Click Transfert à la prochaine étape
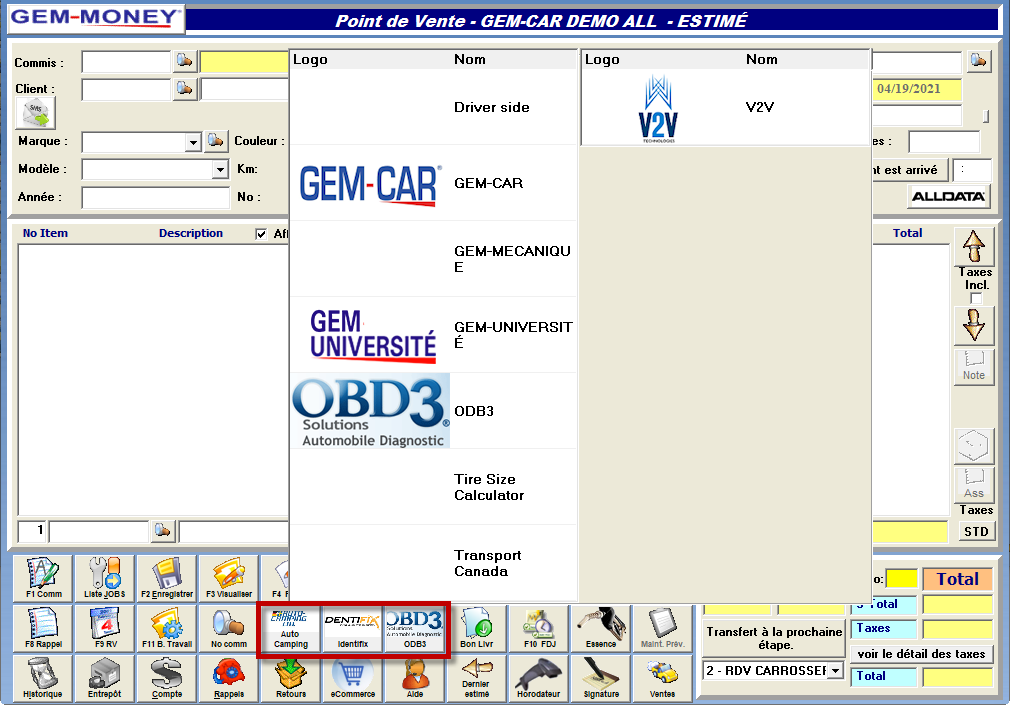The height and width of the screenshot is (705, 1010). point(774,639)
